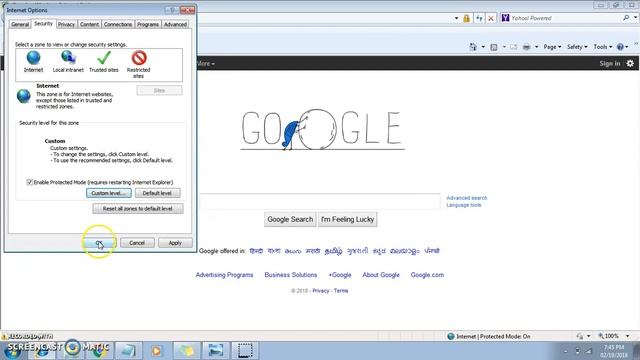Screen dimensions: 640x360
Task: Click the Read mail icon in command bar
Action: 513,47
